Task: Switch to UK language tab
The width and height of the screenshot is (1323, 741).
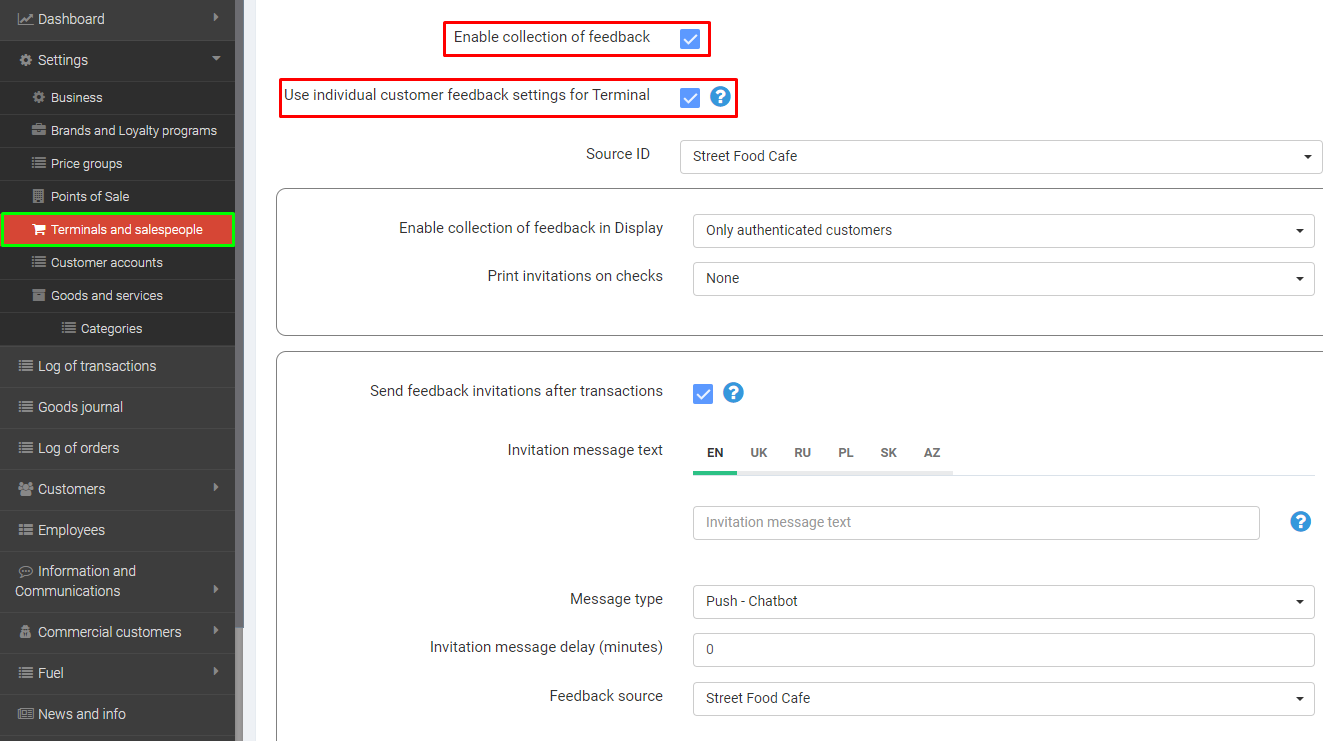Action: [x=759, y=453]
